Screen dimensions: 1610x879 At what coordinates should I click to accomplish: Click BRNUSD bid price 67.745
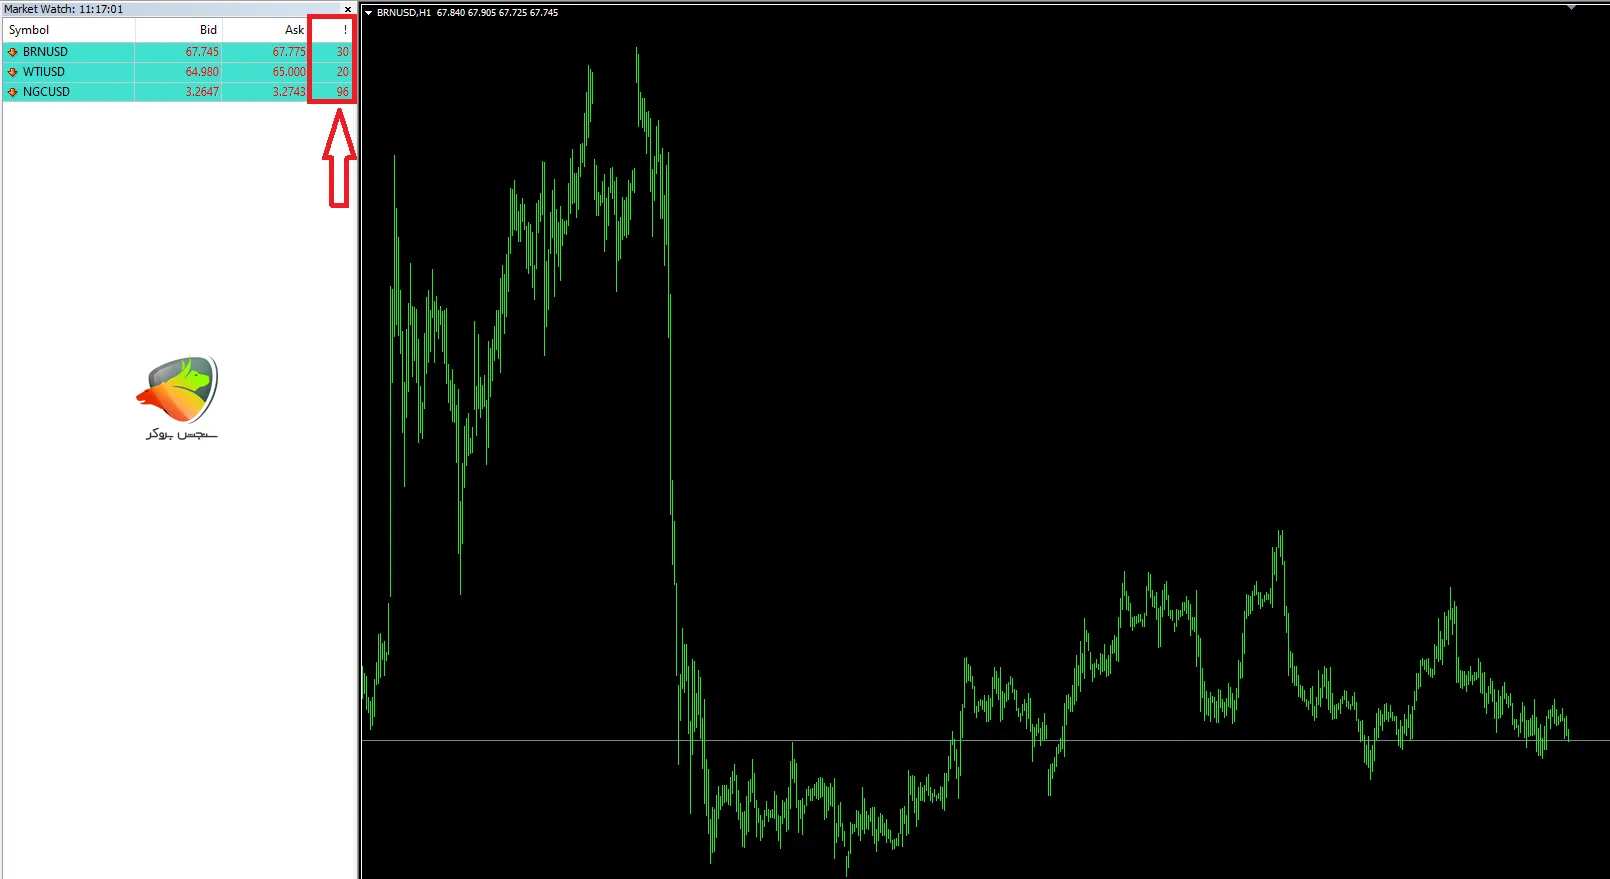[201, 52]
